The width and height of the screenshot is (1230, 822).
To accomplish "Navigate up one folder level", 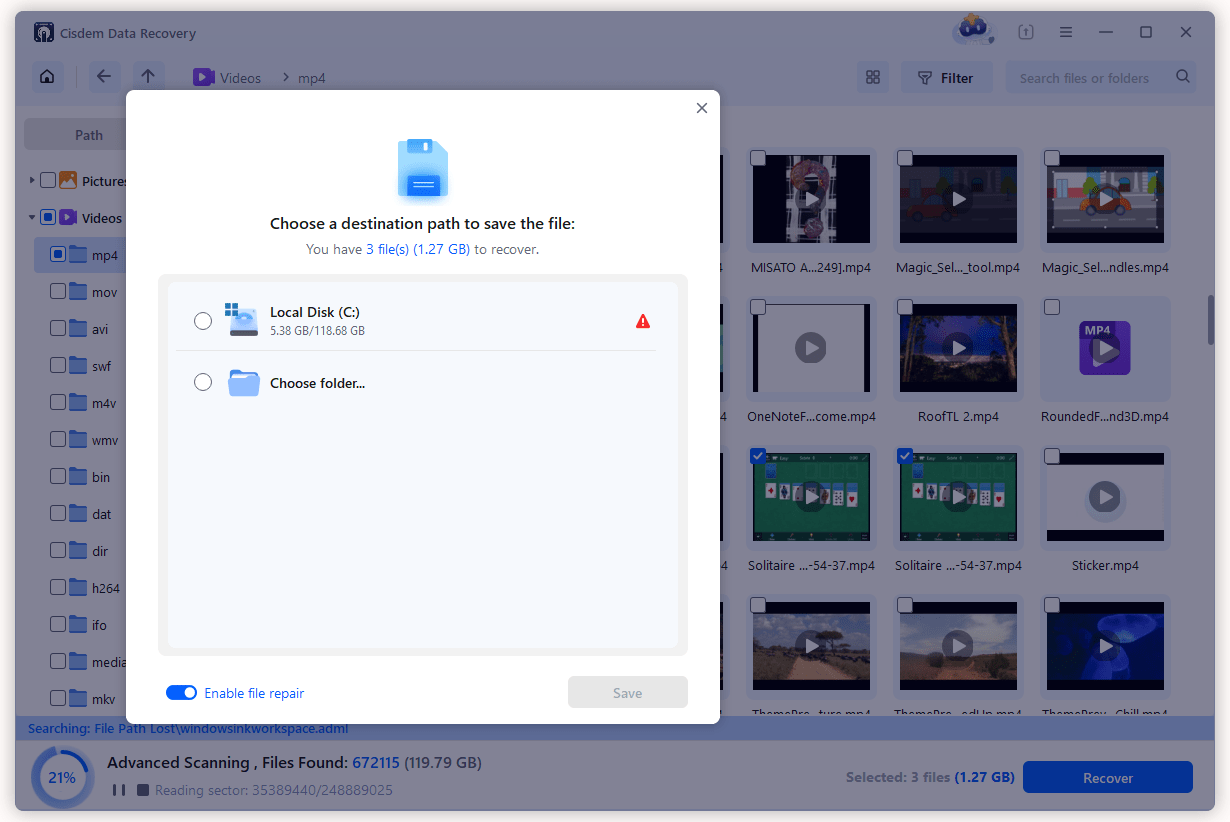I will click(148, 77).
